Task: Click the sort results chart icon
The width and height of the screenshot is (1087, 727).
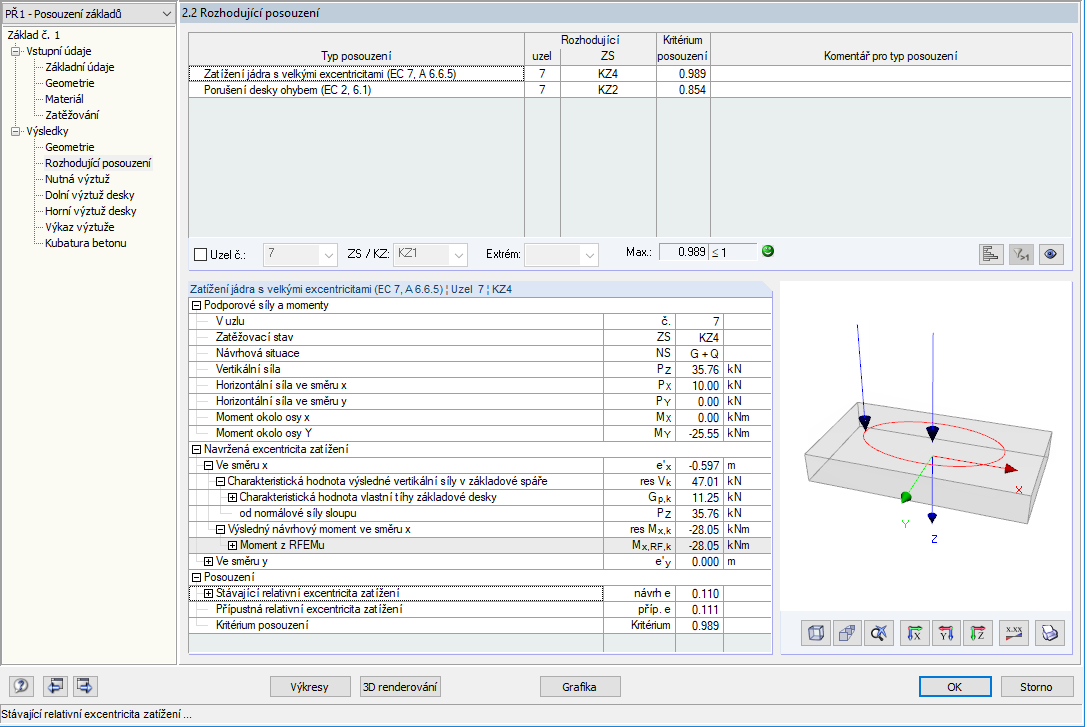Action: 991,254
